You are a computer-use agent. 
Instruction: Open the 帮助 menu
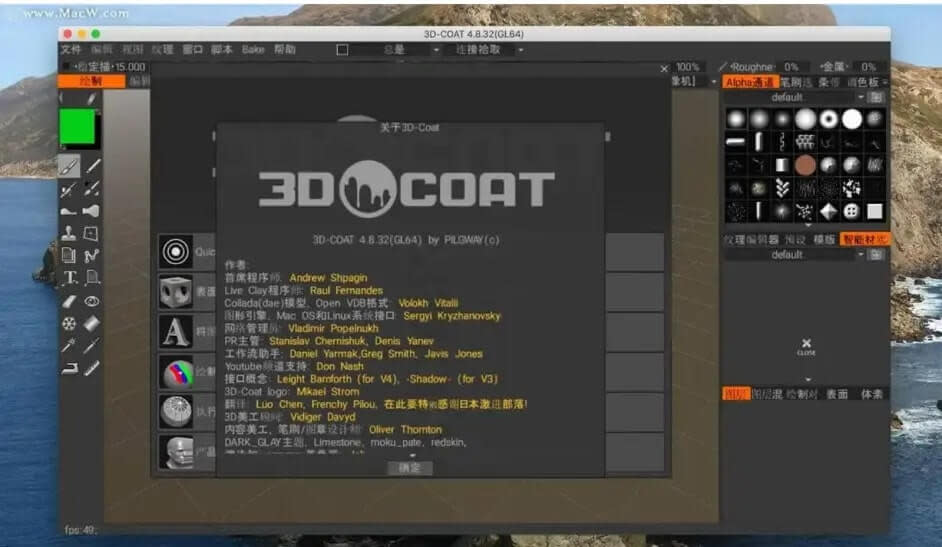285,50
